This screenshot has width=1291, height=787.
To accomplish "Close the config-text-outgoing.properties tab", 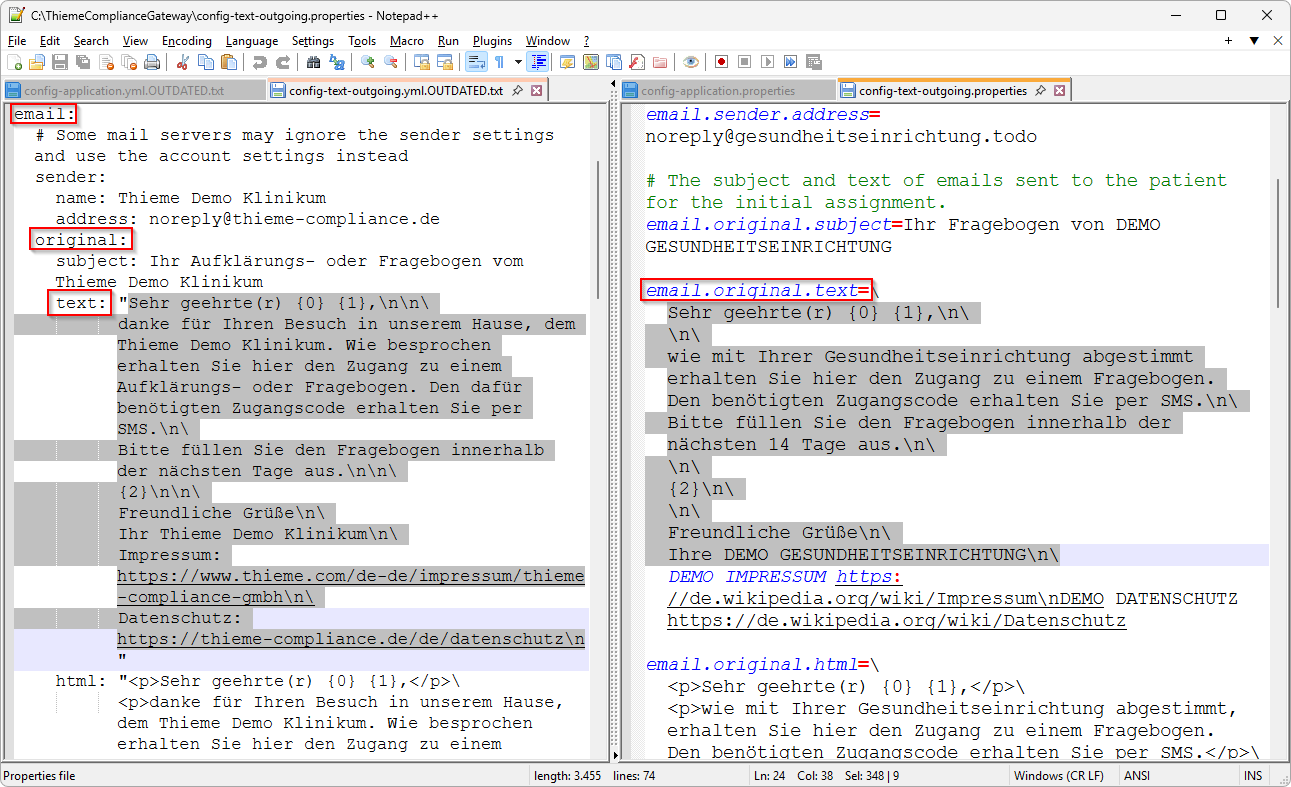I will 1059,91.
